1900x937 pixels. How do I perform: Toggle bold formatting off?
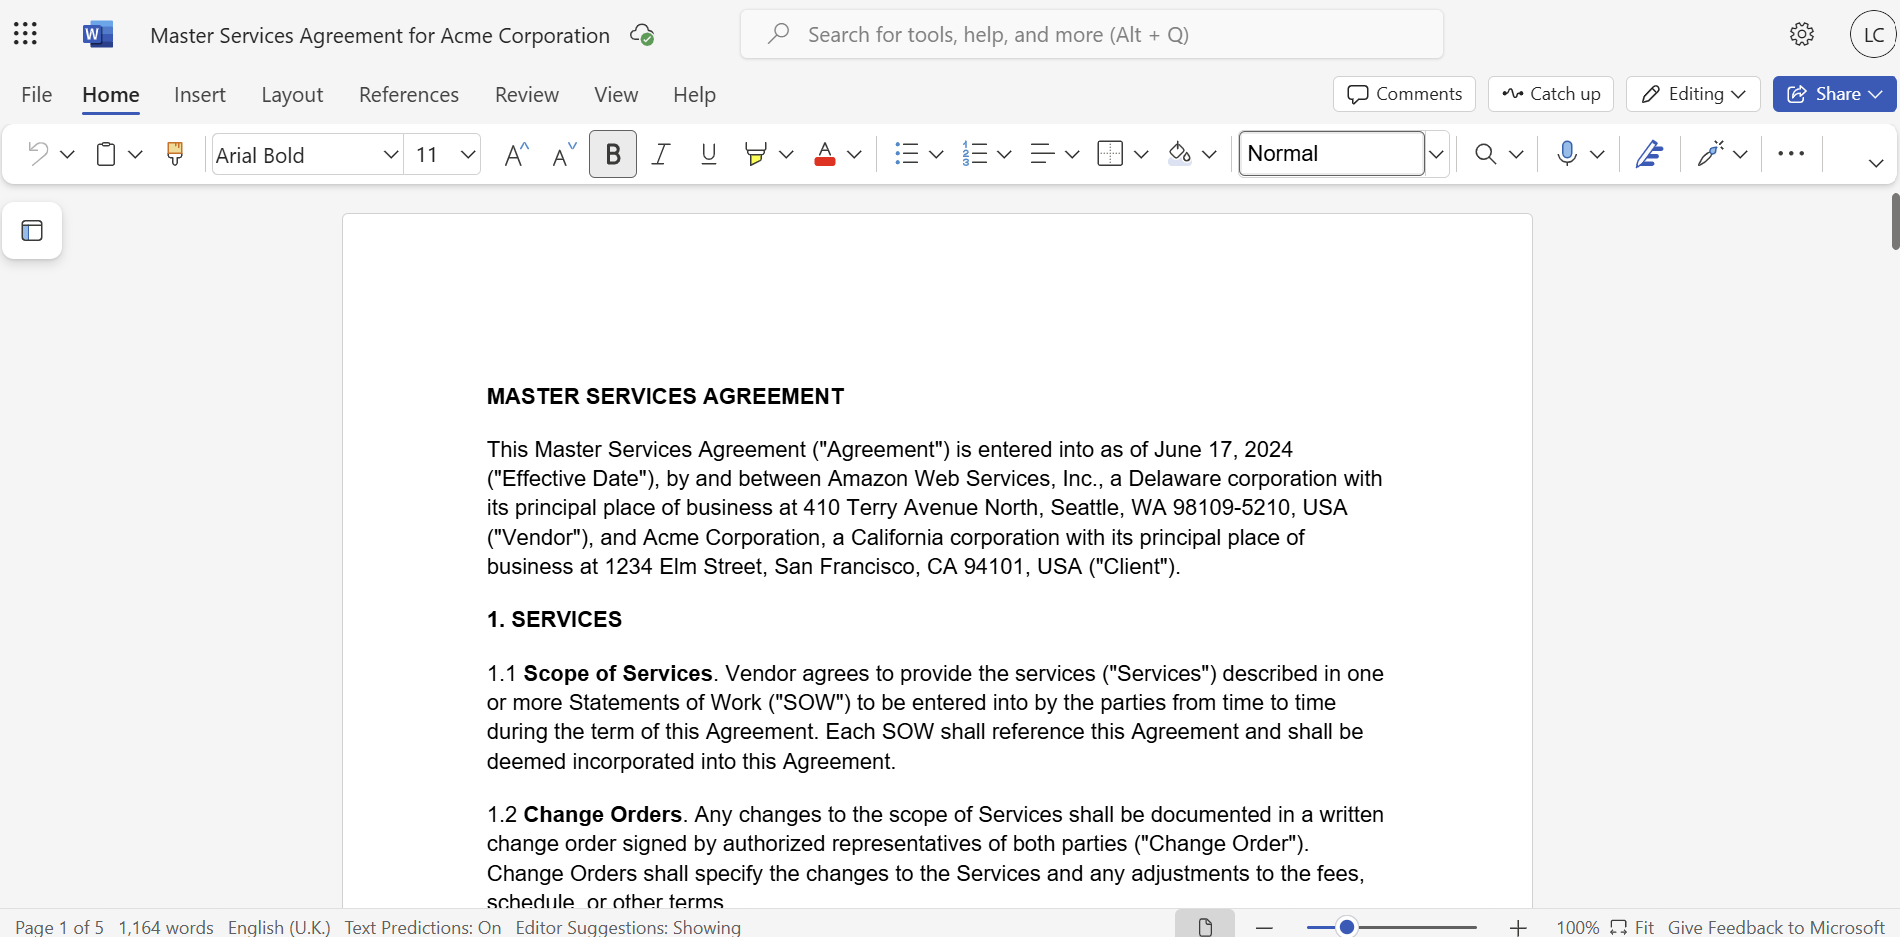(x=612, y=153)
